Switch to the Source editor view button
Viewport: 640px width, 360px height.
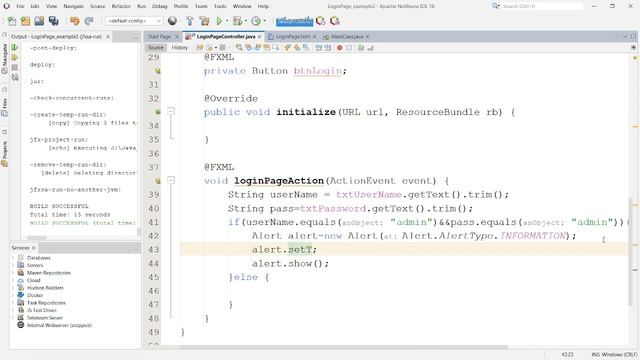coord(156,48)
